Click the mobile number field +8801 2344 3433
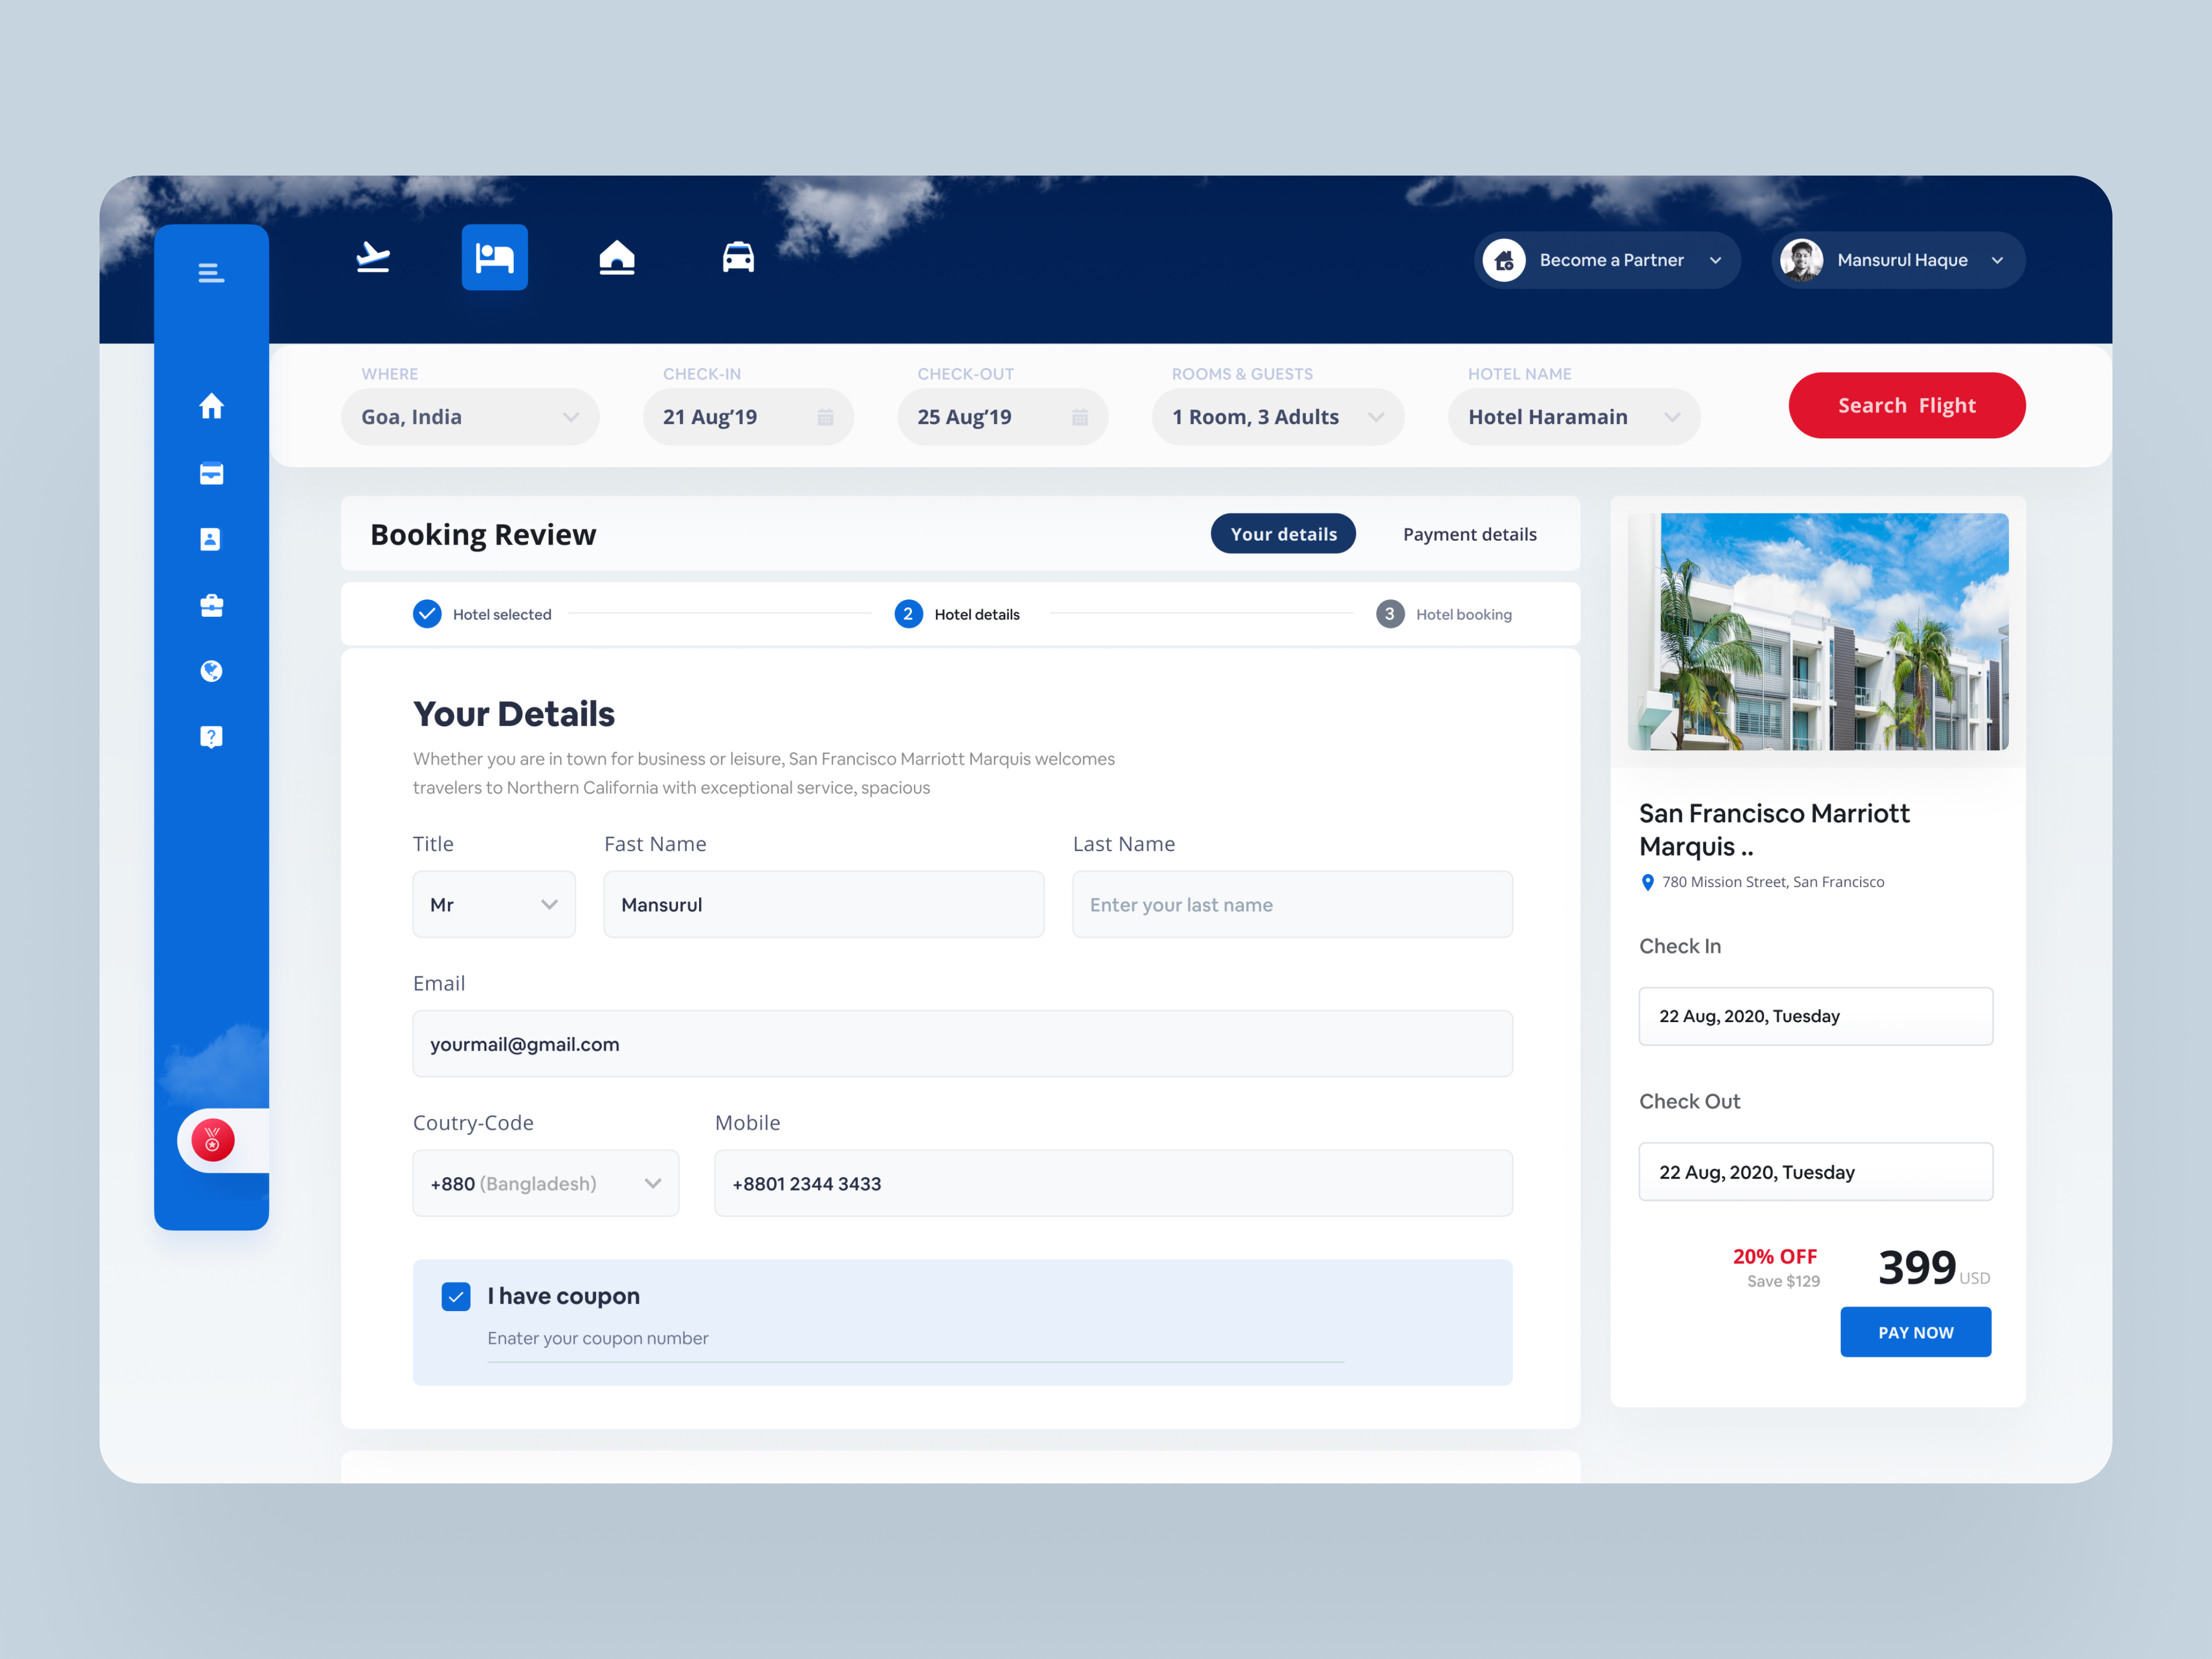The image size is (2212, 1659). (x=1113, y=1183)
